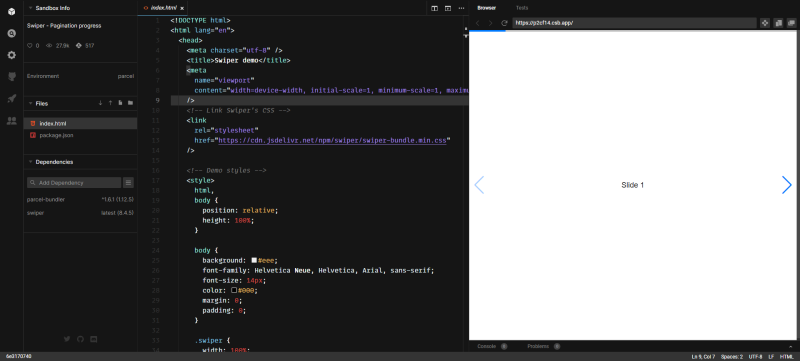Create a new folder via Files header icon
The image size is (800, 361).
(x=131, y=103)
